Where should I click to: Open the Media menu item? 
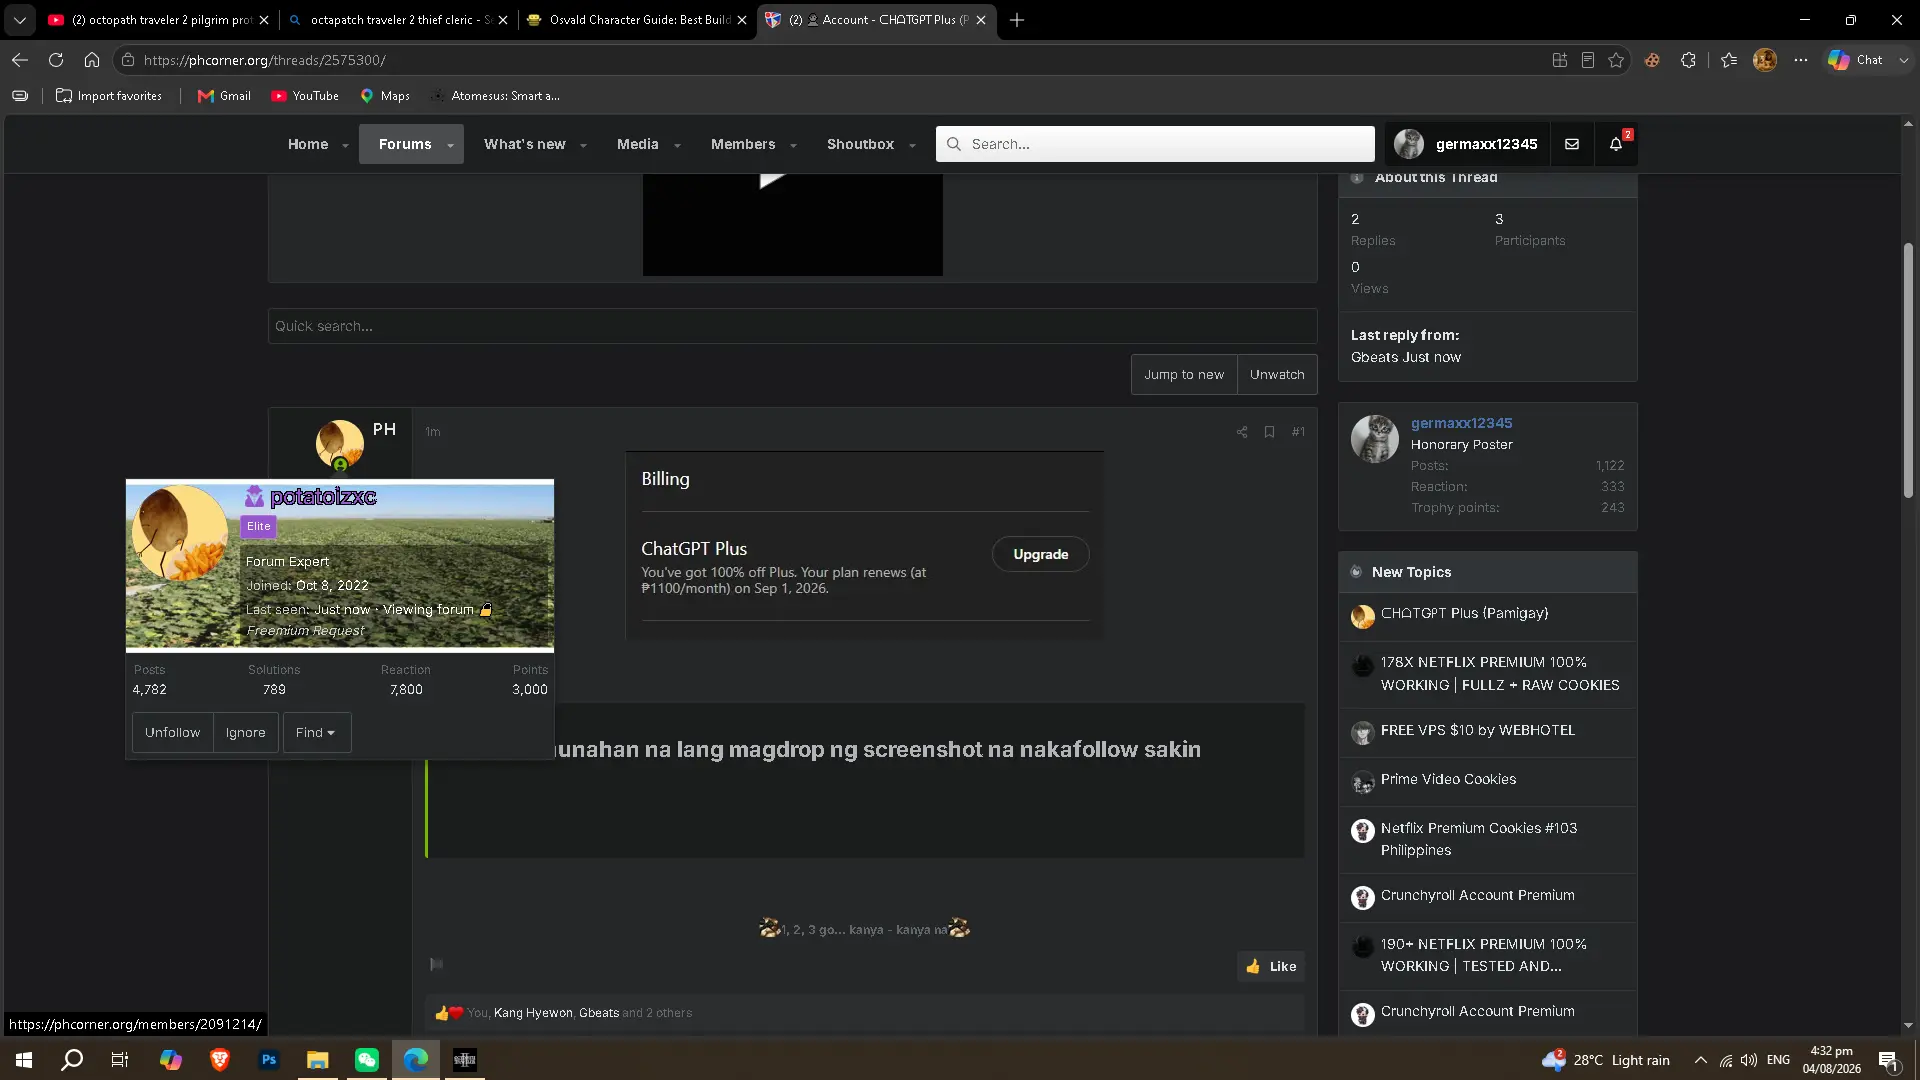[x=638, y=144]
